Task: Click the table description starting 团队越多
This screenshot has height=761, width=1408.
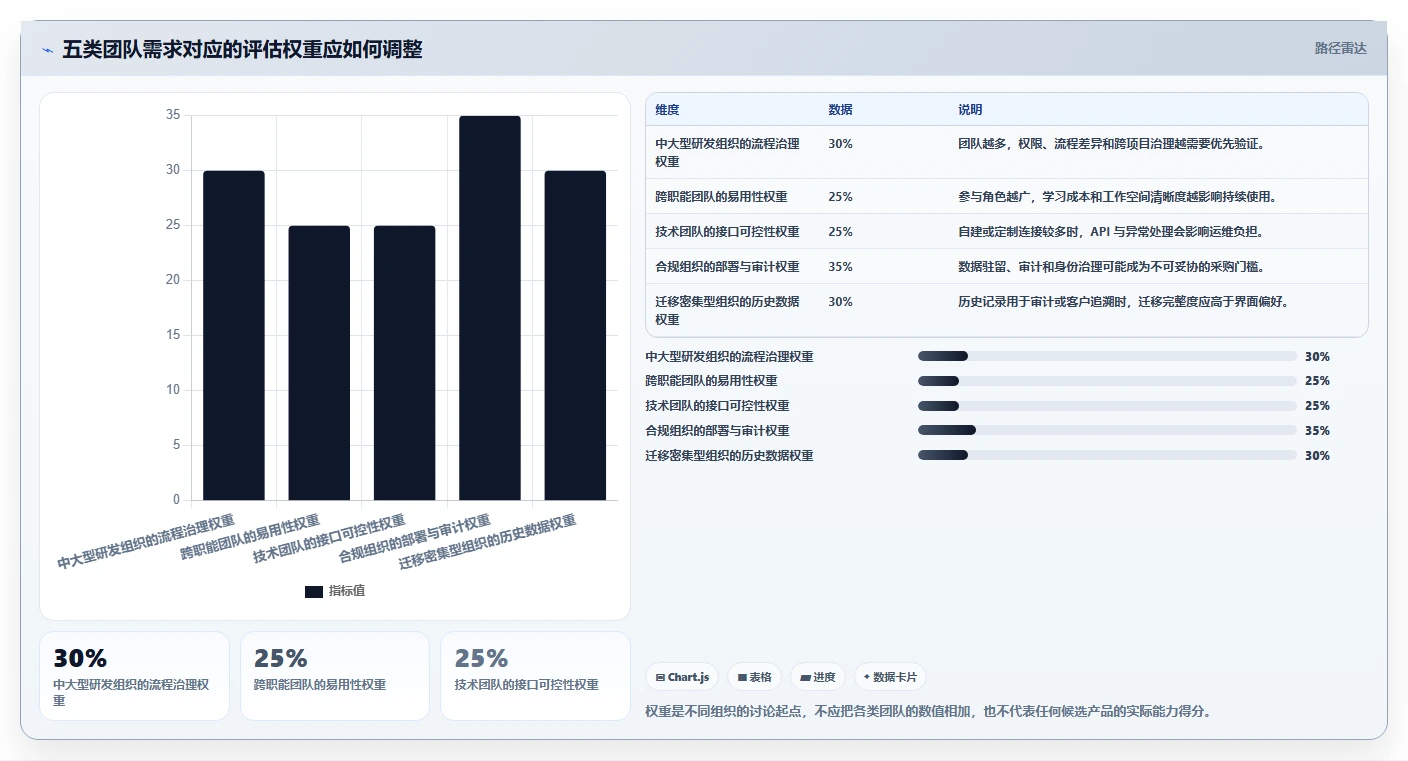Action: [x=1111, y=144]
